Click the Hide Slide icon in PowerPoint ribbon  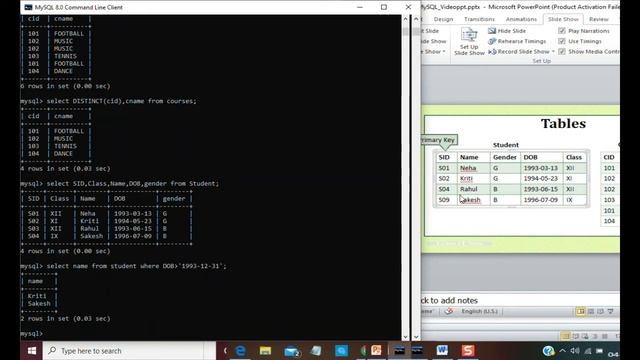point(492,31)
